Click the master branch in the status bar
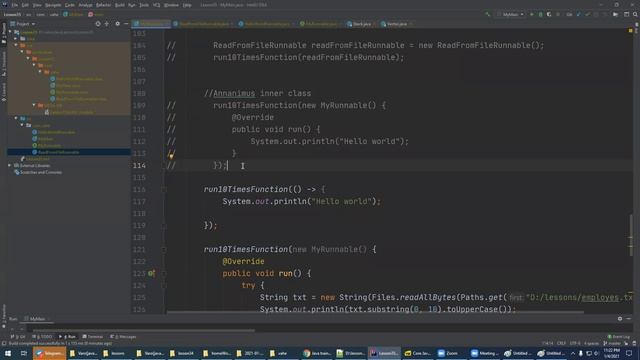Viewport: 640px width, 360px height. 613,344
